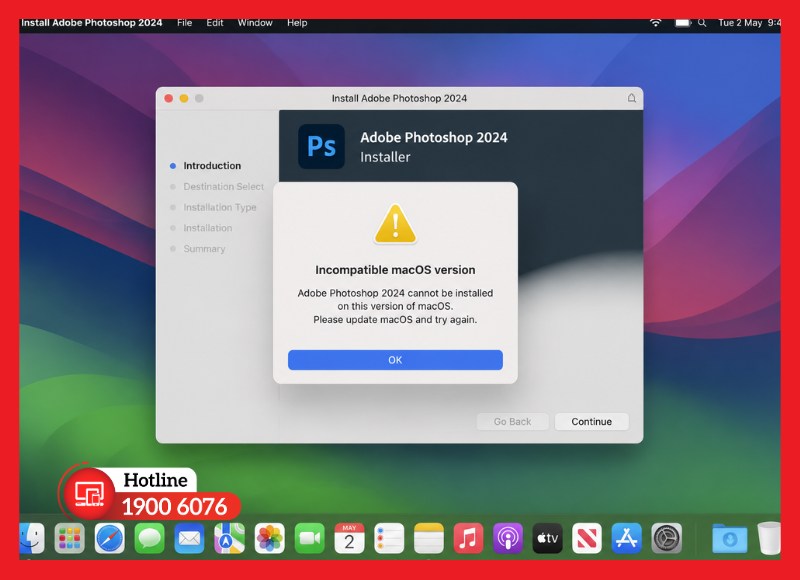
Task: Click the date and time in menu bar
Action: pyautogui.click(x=749, y=23)
